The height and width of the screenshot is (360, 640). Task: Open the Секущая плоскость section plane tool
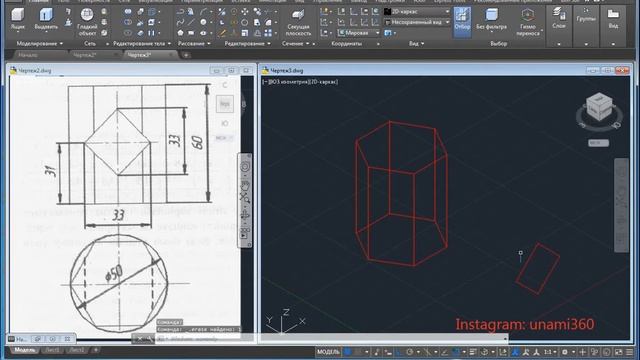[x=298, y=22]
